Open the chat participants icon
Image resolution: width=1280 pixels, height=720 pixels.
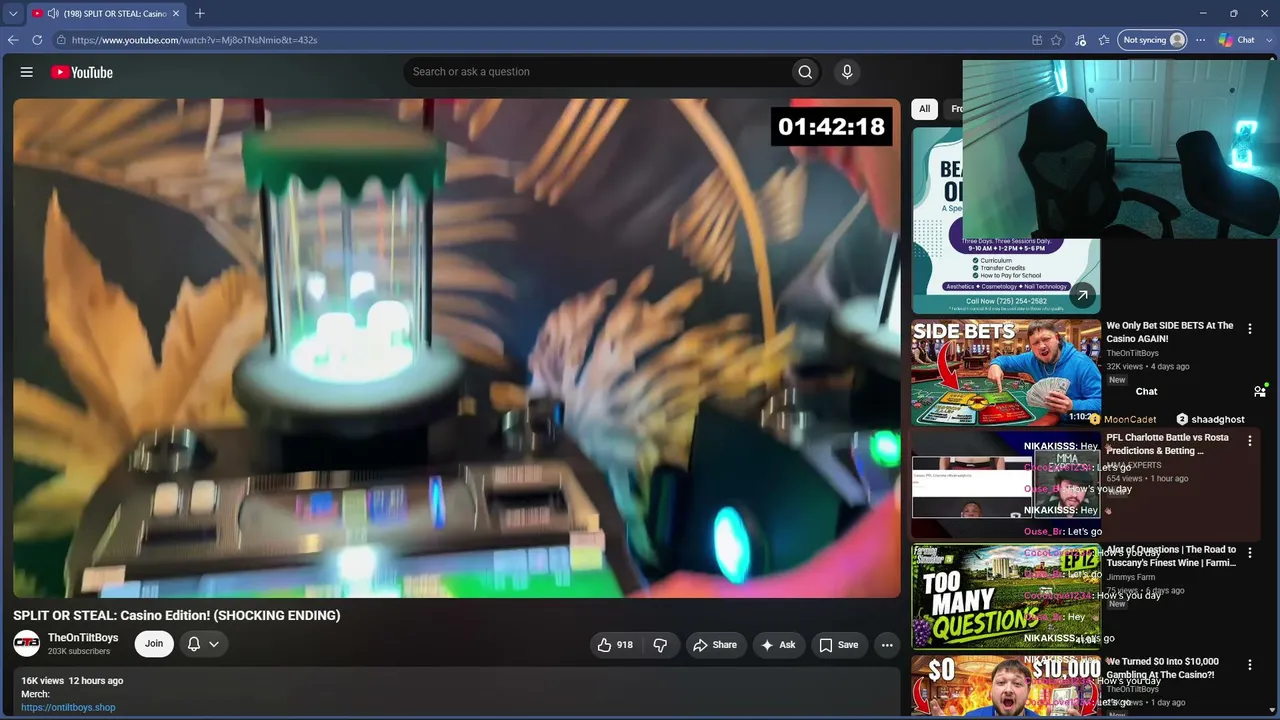1260,391
